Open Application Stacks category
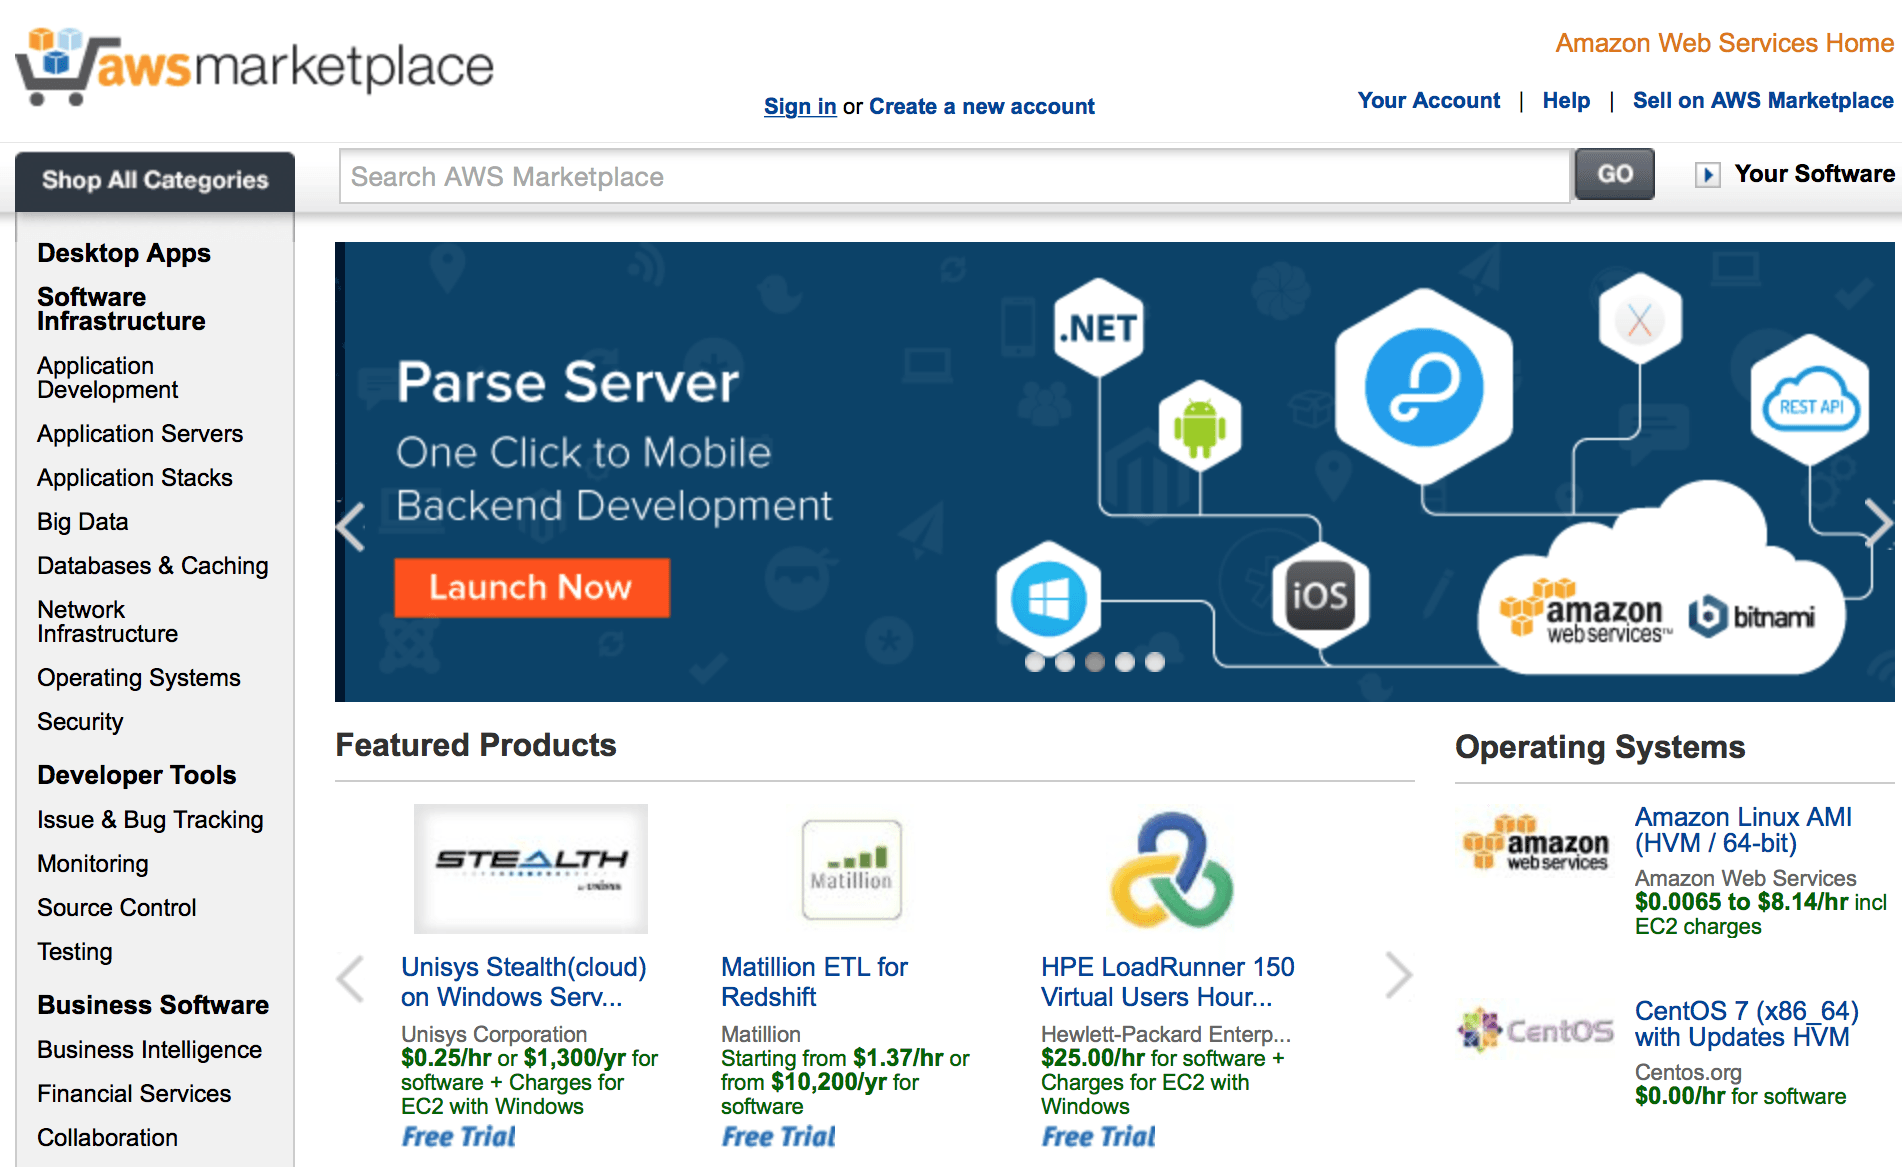 tap(135, 478)
